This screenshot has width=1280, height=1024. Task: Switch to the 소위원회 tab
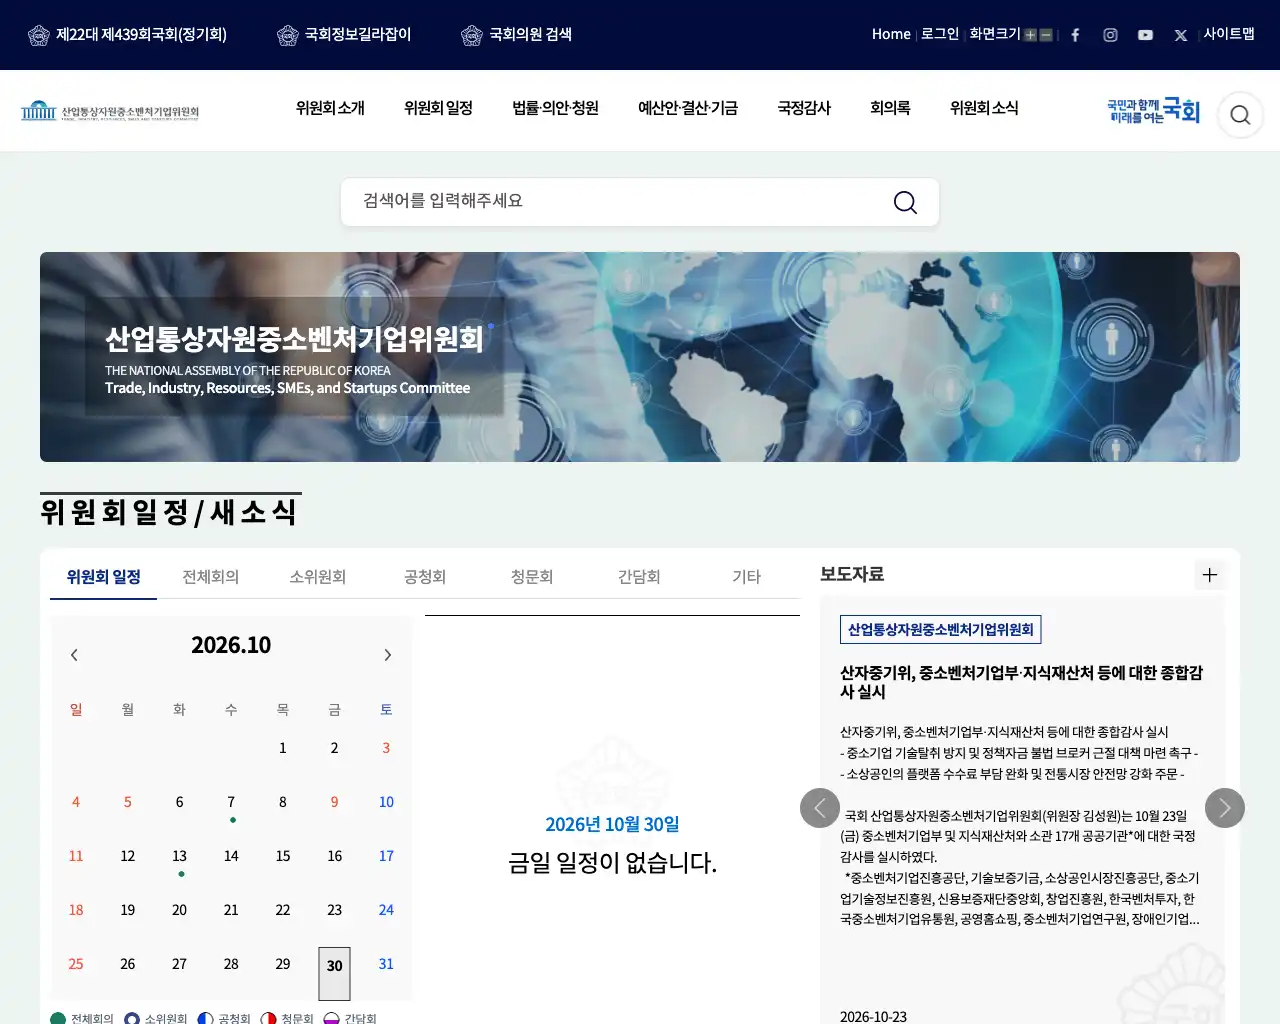(318, 577)
